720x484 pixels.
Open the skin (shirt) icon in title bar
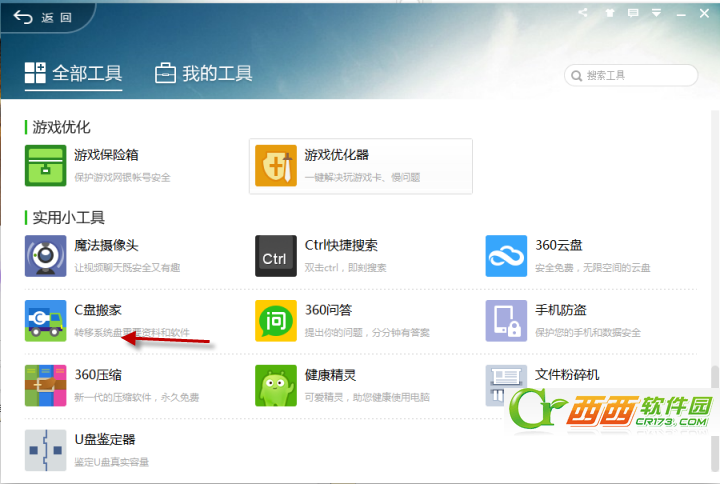click(610, 13)
